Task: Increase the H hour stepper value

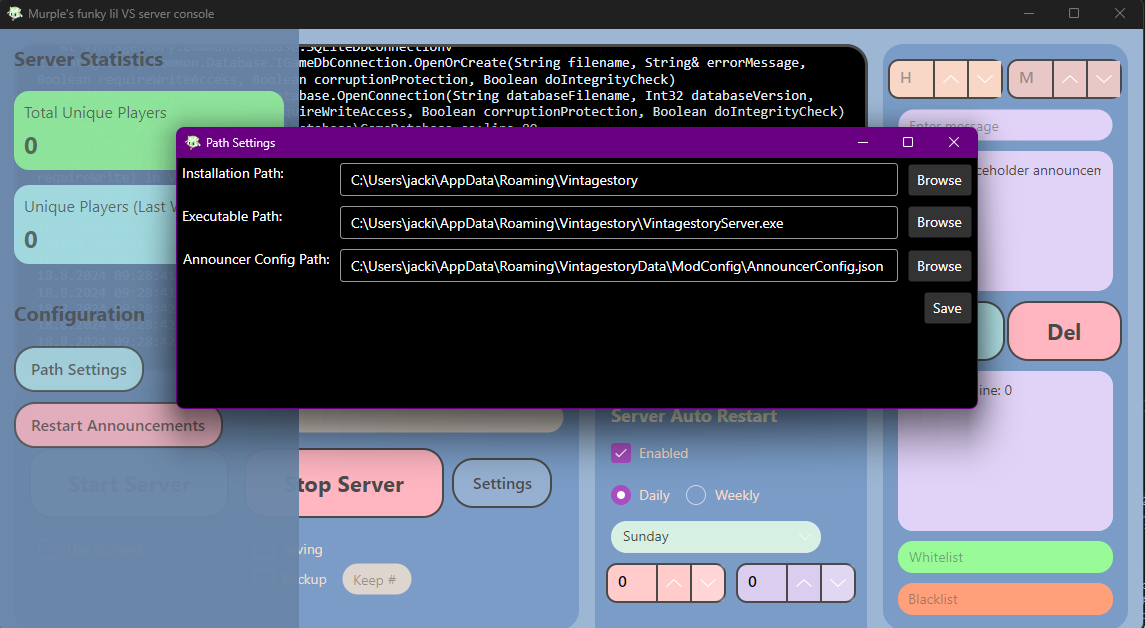Action: [x=951, y=79]
